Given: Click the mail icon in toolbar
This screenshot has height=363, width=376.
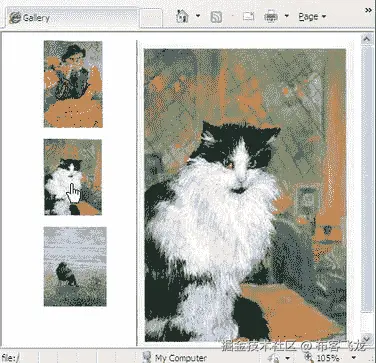Looking at the screenshot, I should (249, 16).
